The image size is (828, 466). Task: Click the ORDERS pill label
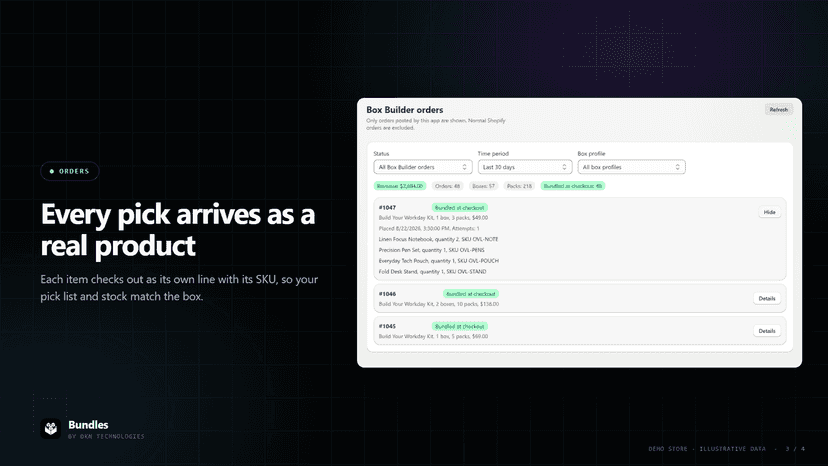click(70, 171)
